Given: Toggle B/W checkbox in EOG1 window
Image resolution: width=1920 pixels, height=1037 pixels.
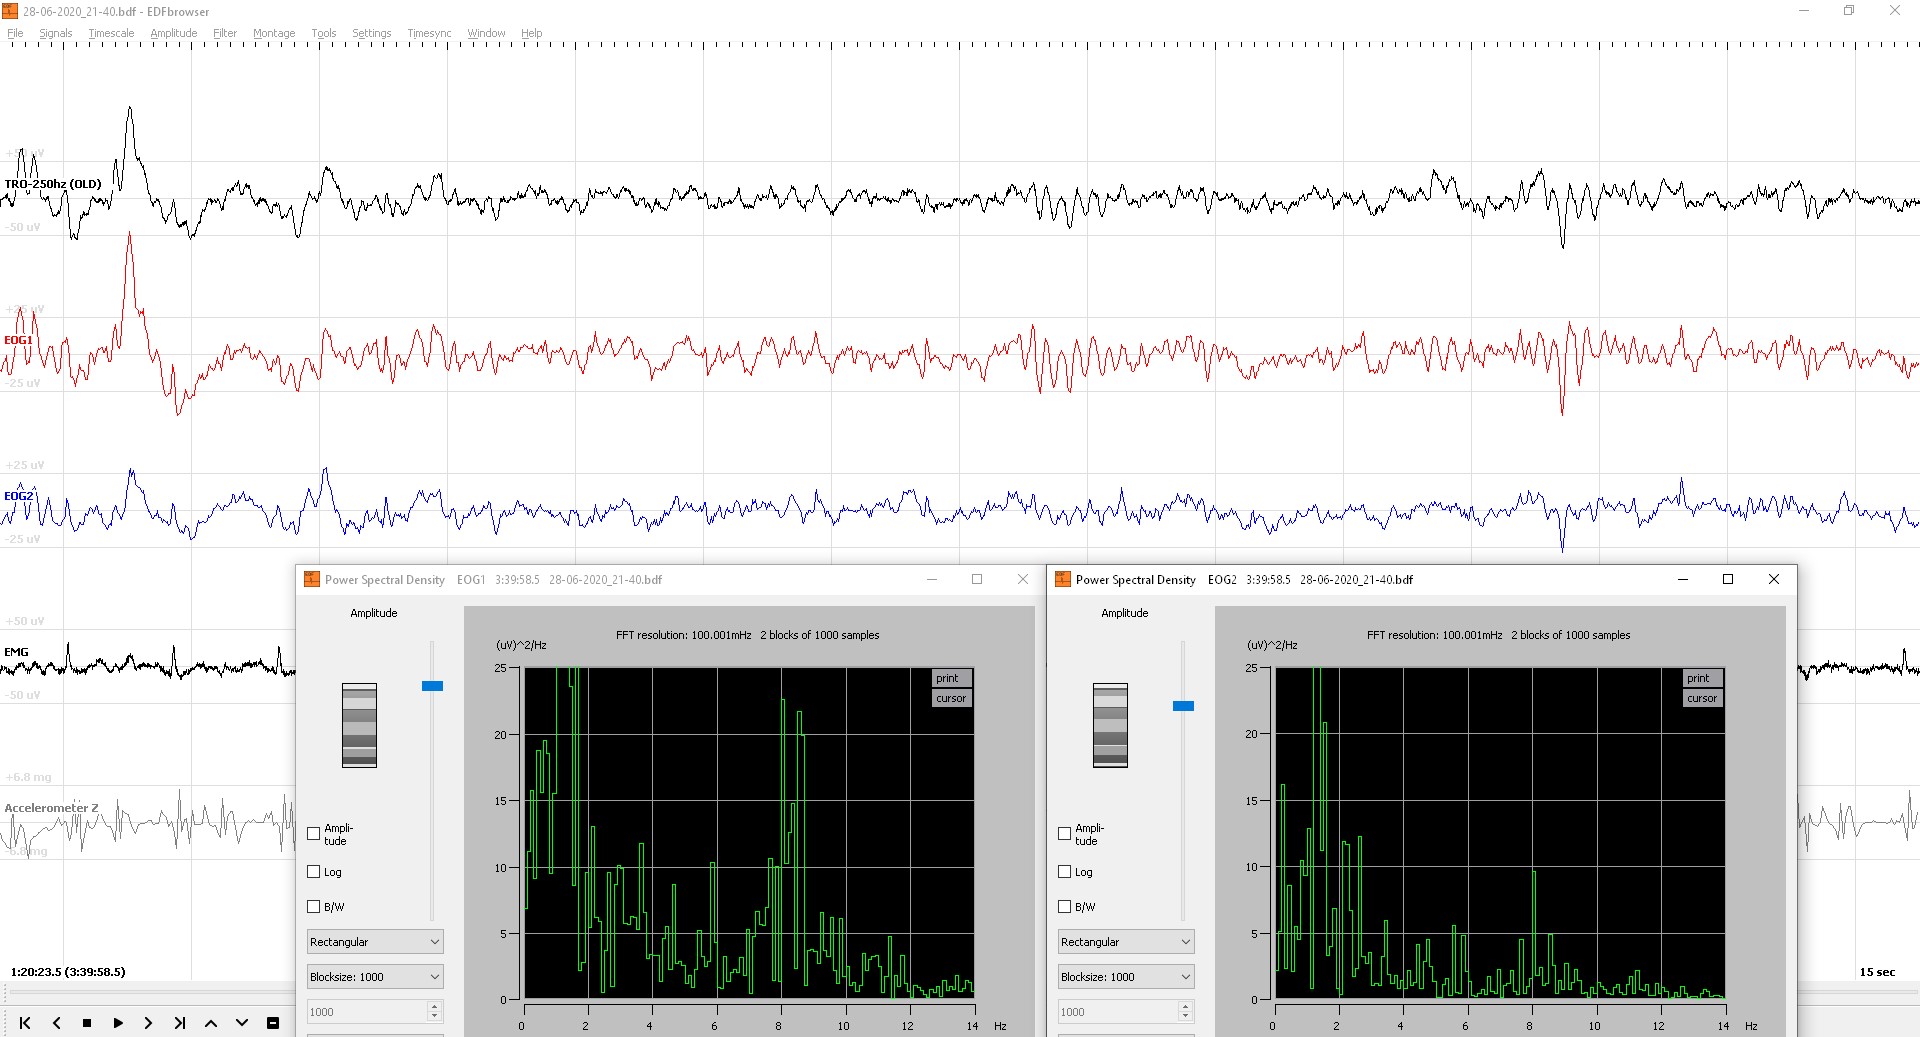Looking at the screenshot, I should (x=314, y=907).
